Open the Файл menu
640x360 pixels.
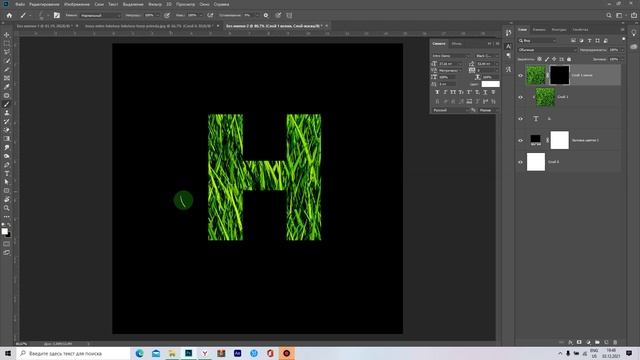coord(20,4)
